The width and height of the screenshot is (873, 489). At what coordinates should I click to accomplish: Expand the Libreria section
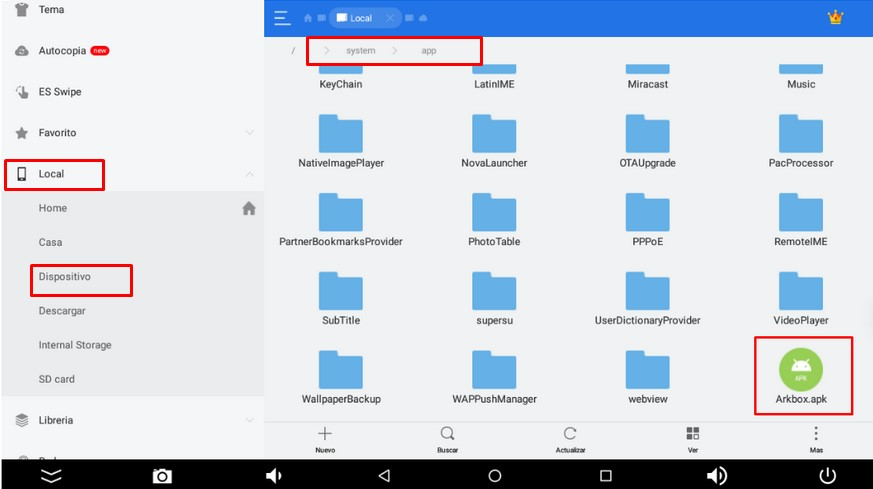tap(249, 421)
